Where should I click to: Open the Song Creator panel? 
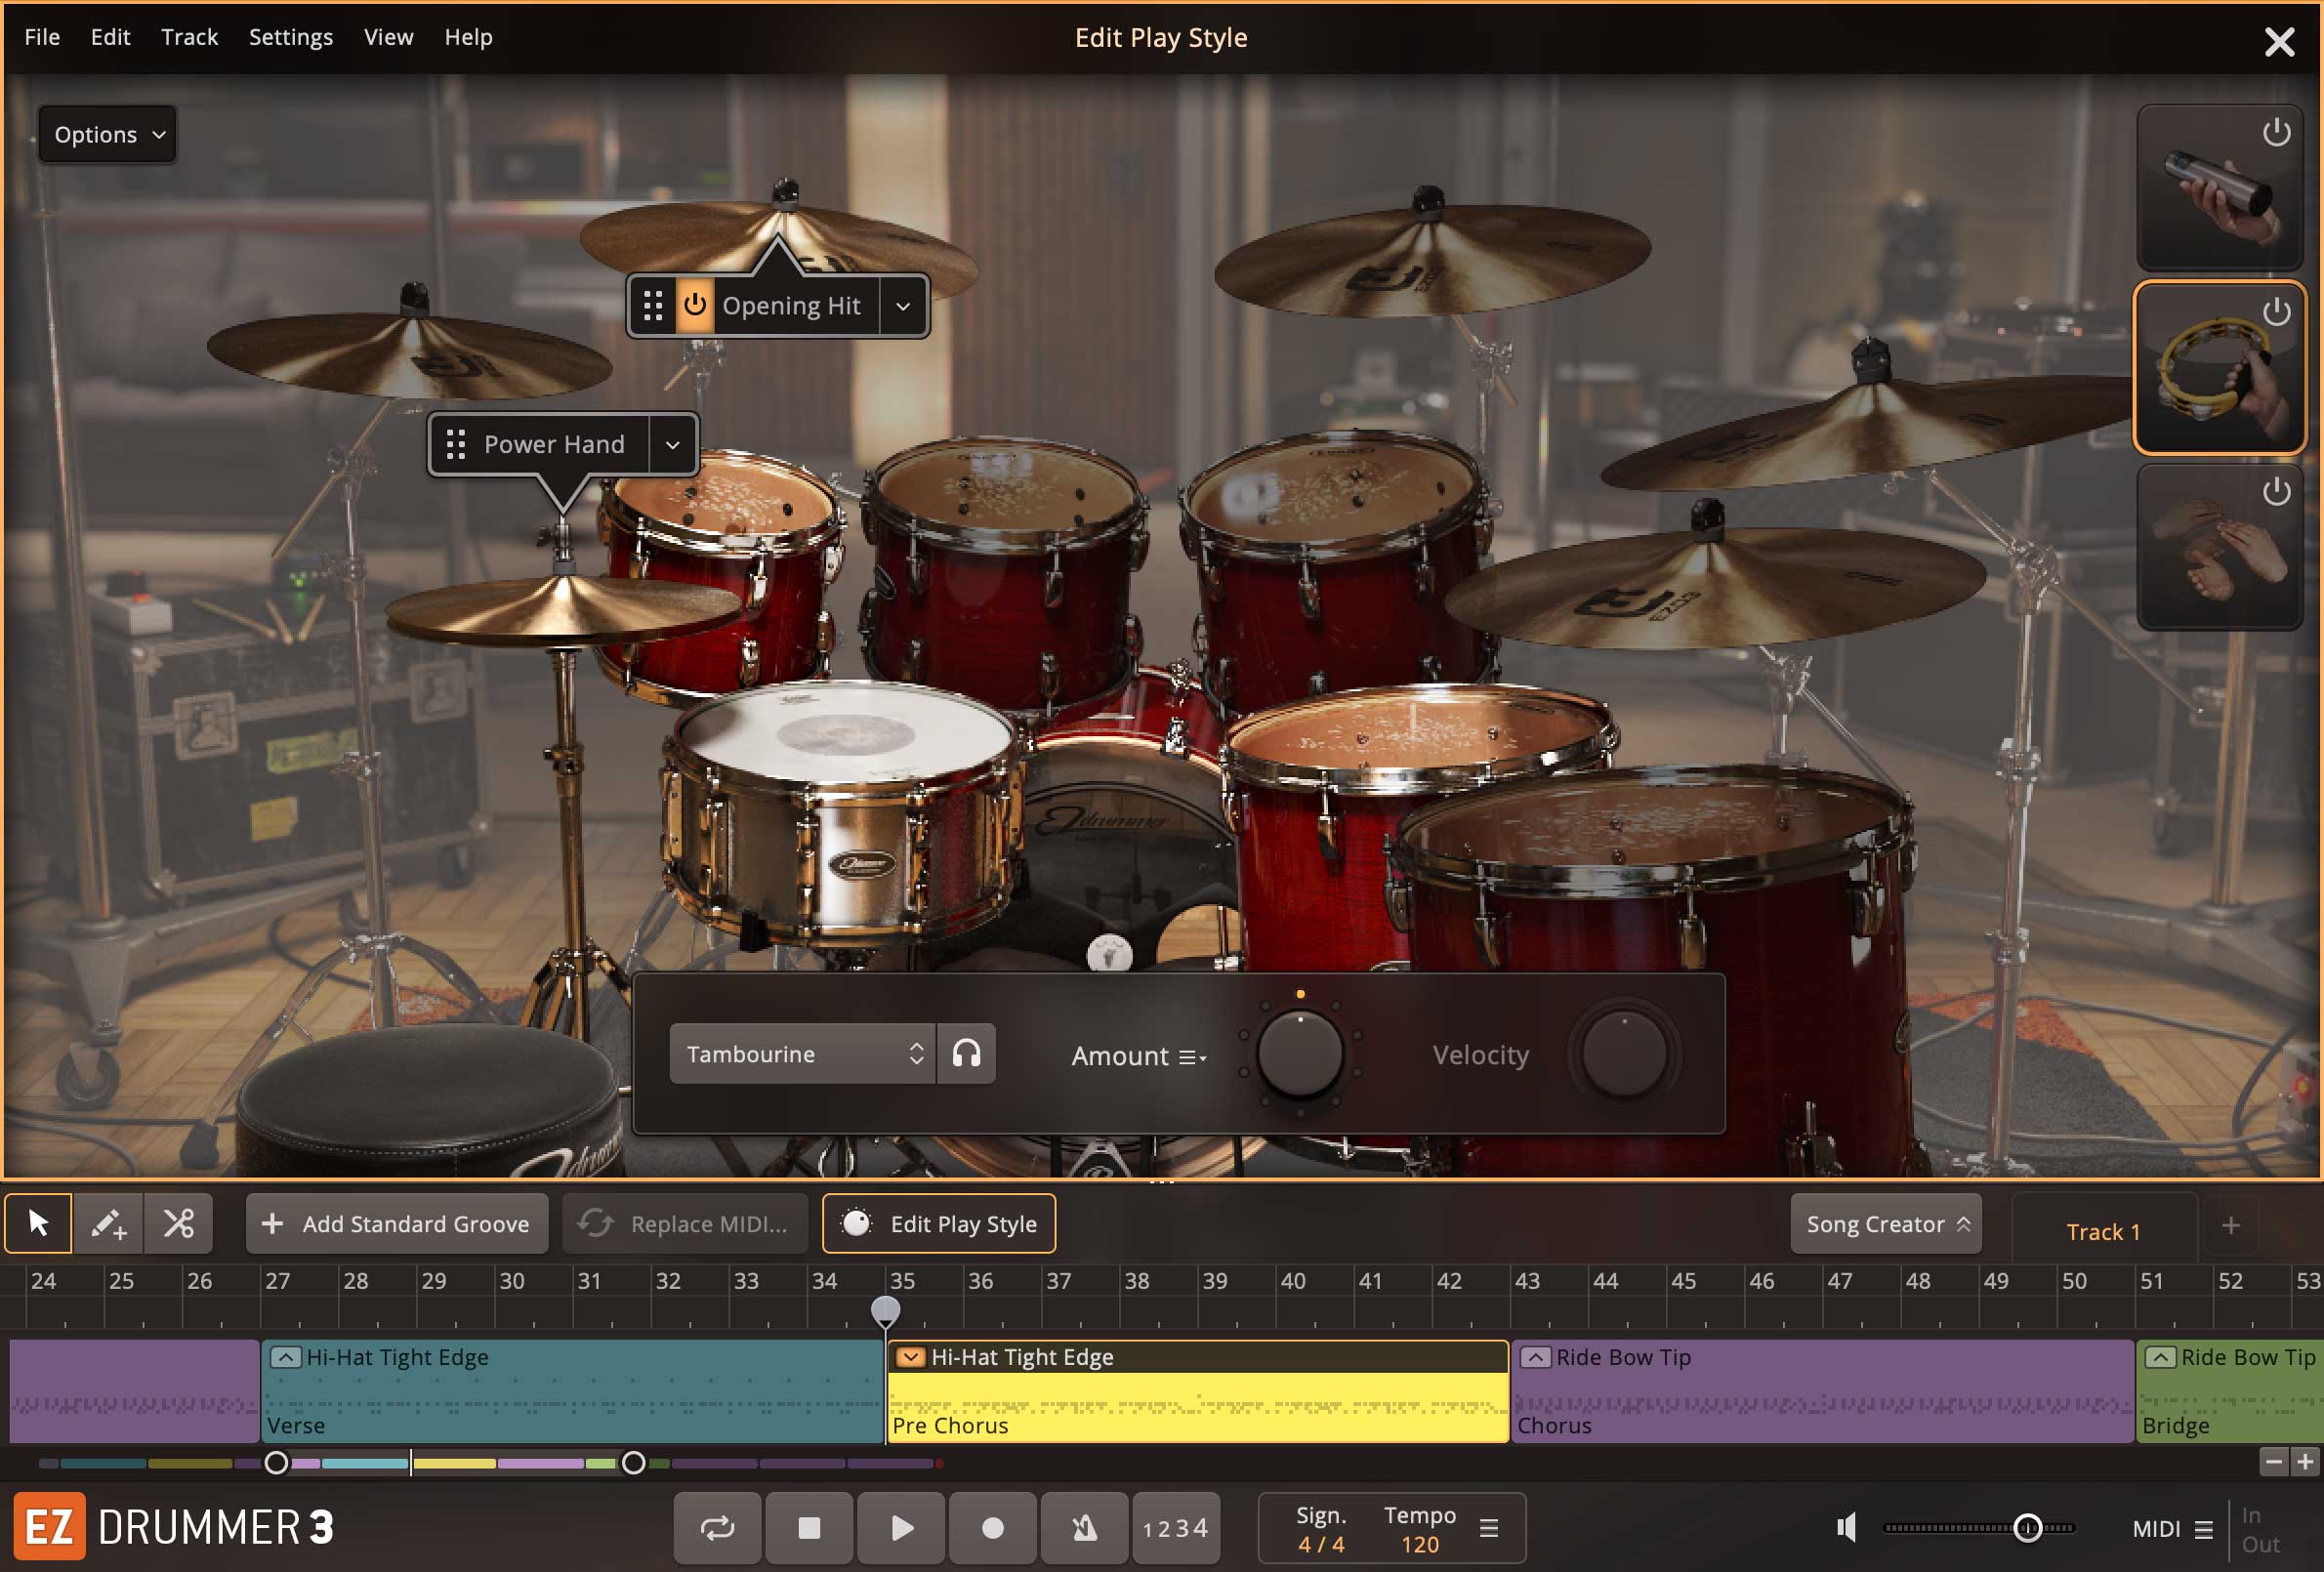[x=1886, y=1223]
